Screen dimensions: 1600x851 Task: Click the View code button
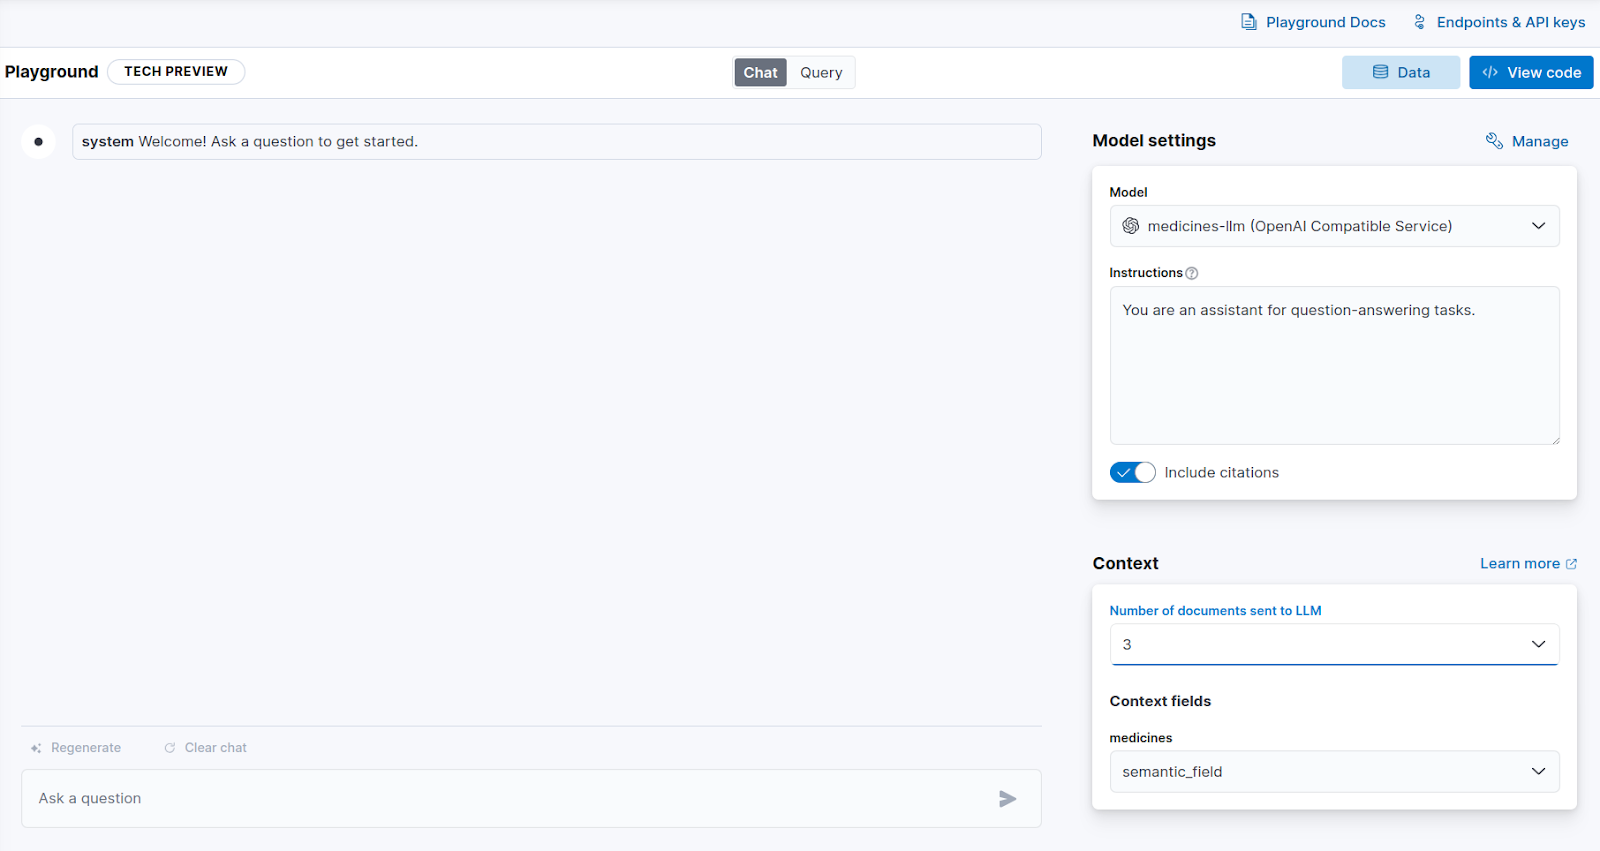(1531, 72)
